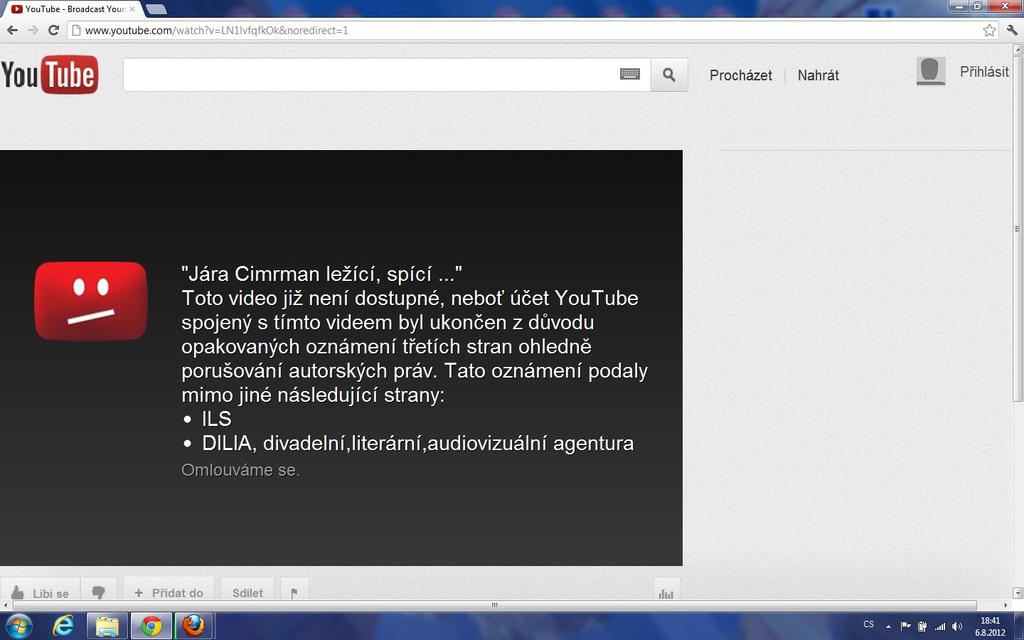This screenshot has height=640, width=1024.
Task: Click scrollbar down arrow
Action: [x=1017, y=592]
